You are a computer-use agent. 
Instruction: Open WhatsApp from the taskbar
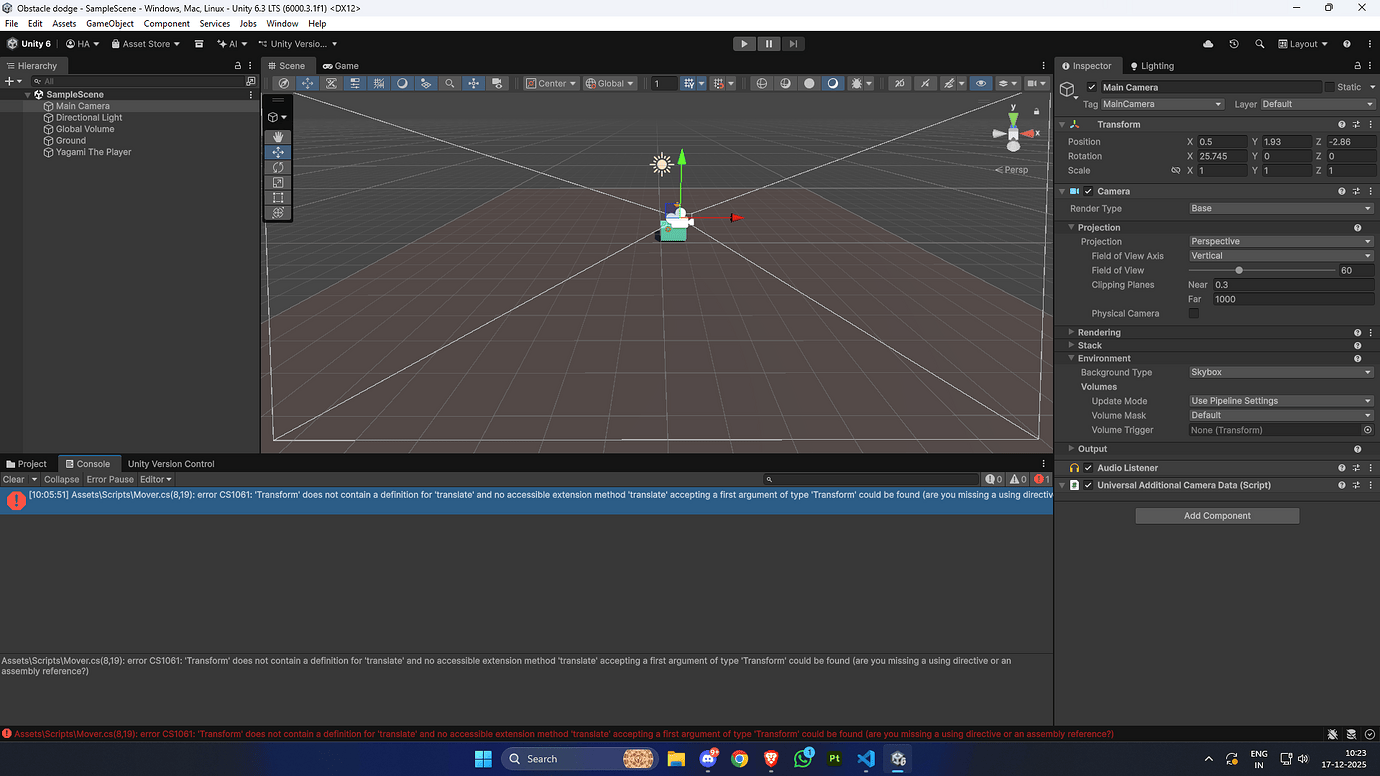(x=803, y=758)
